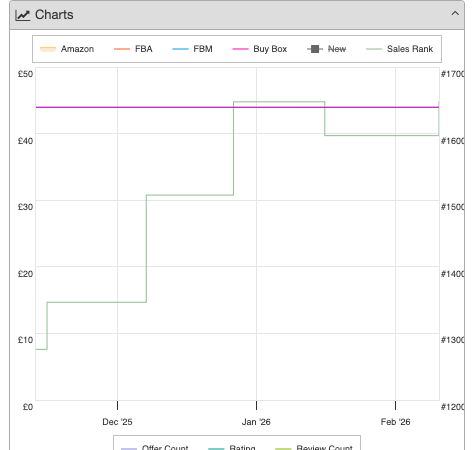The height and width of the screenshot is (450, 474).
Task: Click the £10 price axis label
Action: (x=25, y=340)
